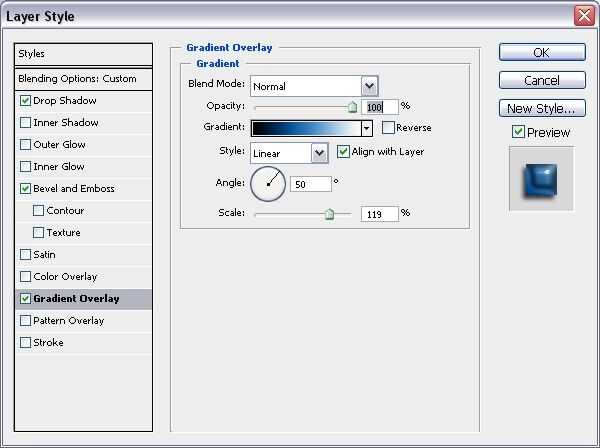Open the blue gradient swatch editor
This screenshot has width=600, height=448.
pyautogui.click(x=307, y=129)
